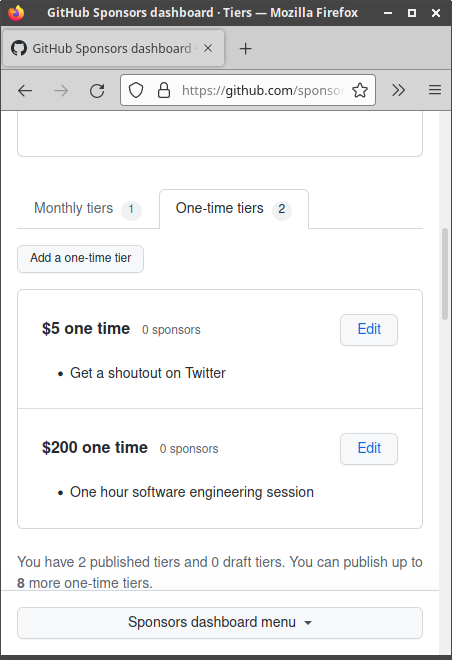Click the Firefox logo in title bar
The width and height of the screenshot is (452, 660).
[16, 13]
